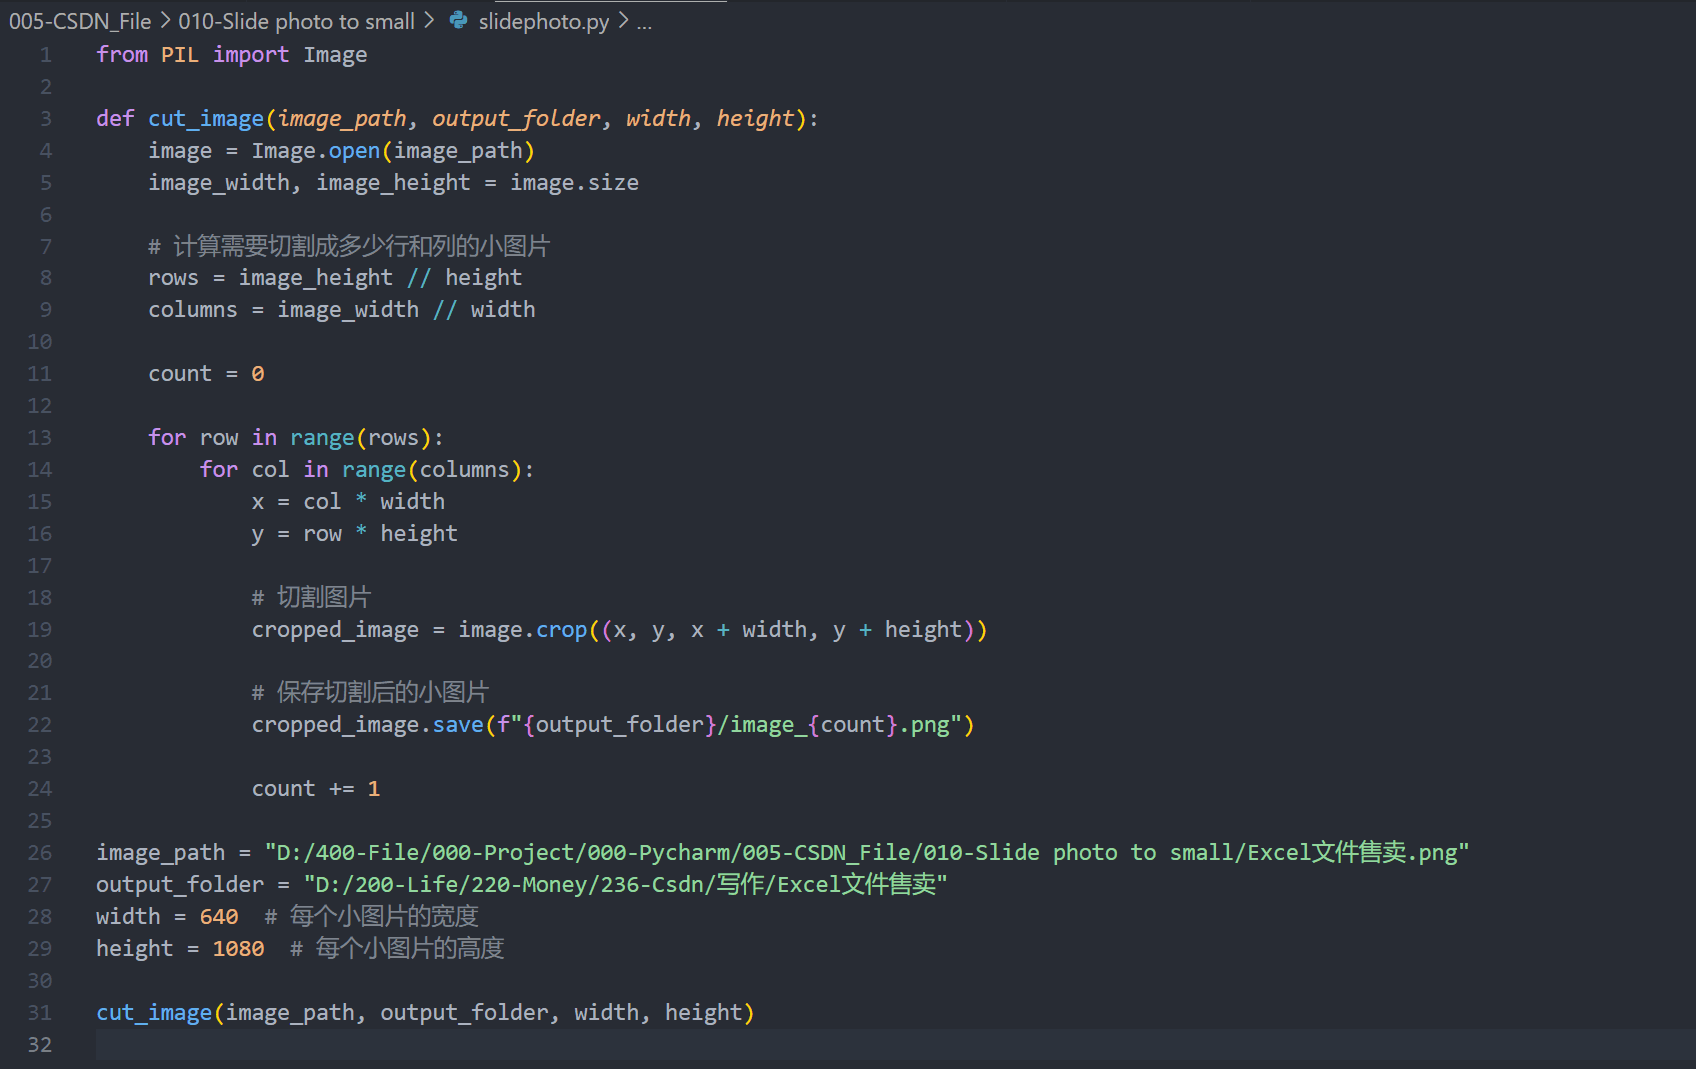Place cursor on empty line 32

tap(896, 1045)
